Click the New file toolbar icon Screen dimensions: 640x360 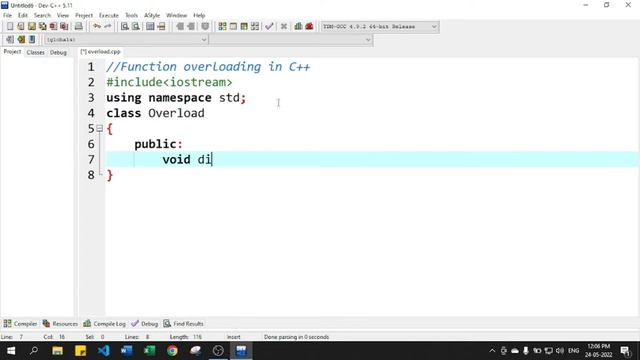10,27
